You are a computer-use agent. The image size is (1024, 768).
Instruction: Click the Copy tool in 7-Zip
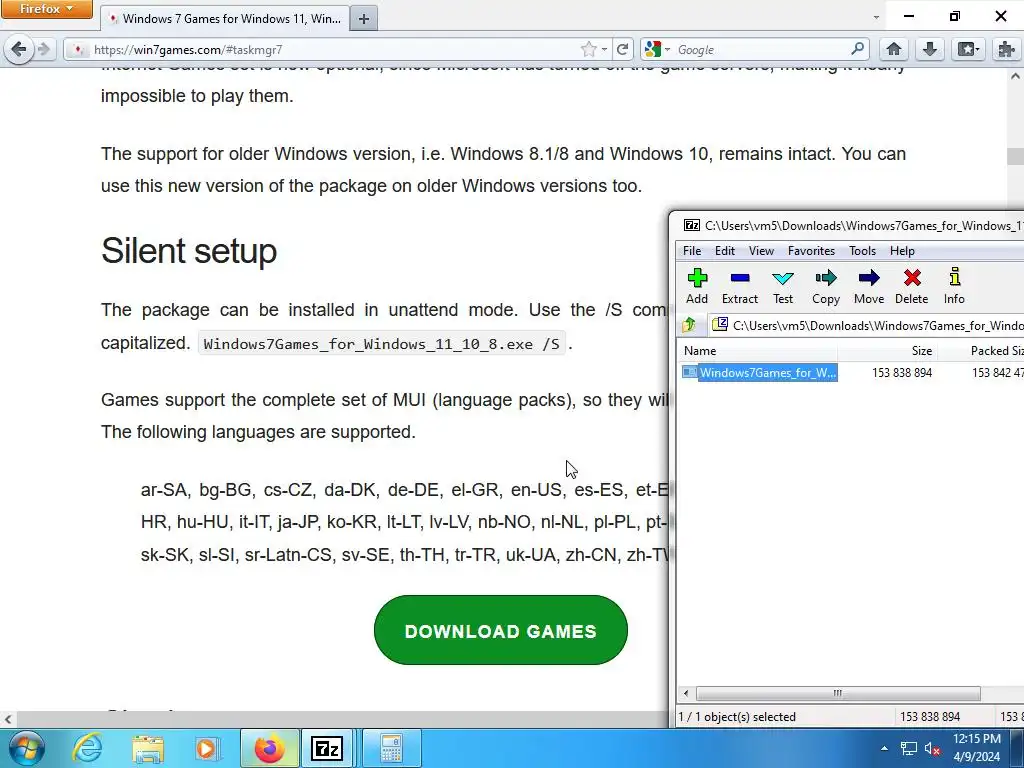(x=825, y=286)
